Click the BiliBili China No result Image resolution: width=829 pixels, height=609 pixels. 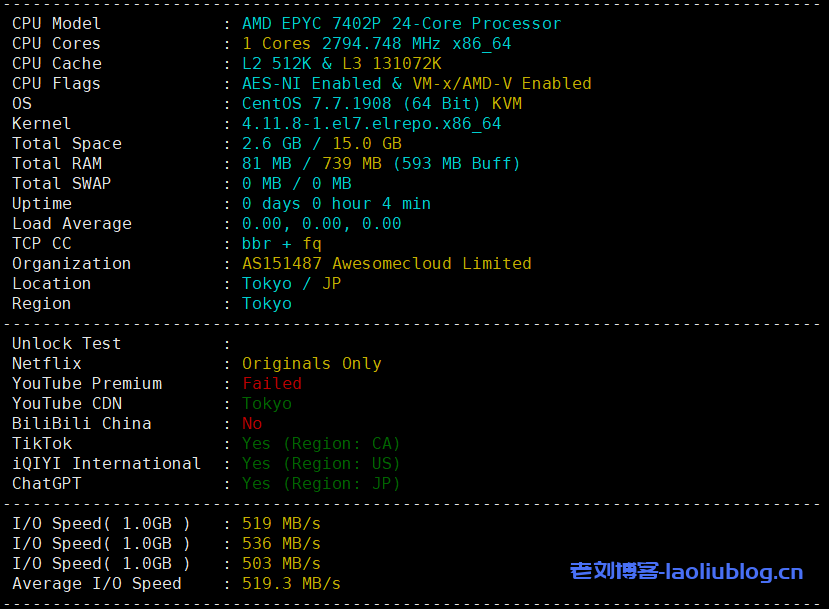click(x=252, y=423)
